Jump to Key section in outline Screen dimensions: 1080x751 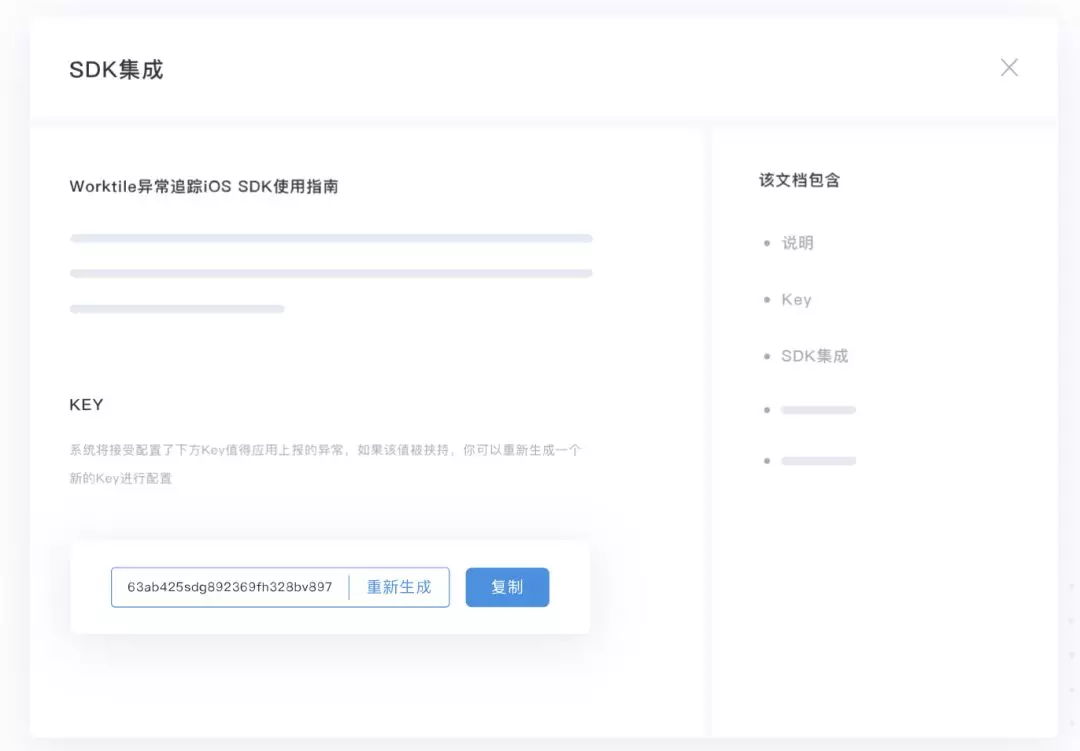click(x=796, y=300)
